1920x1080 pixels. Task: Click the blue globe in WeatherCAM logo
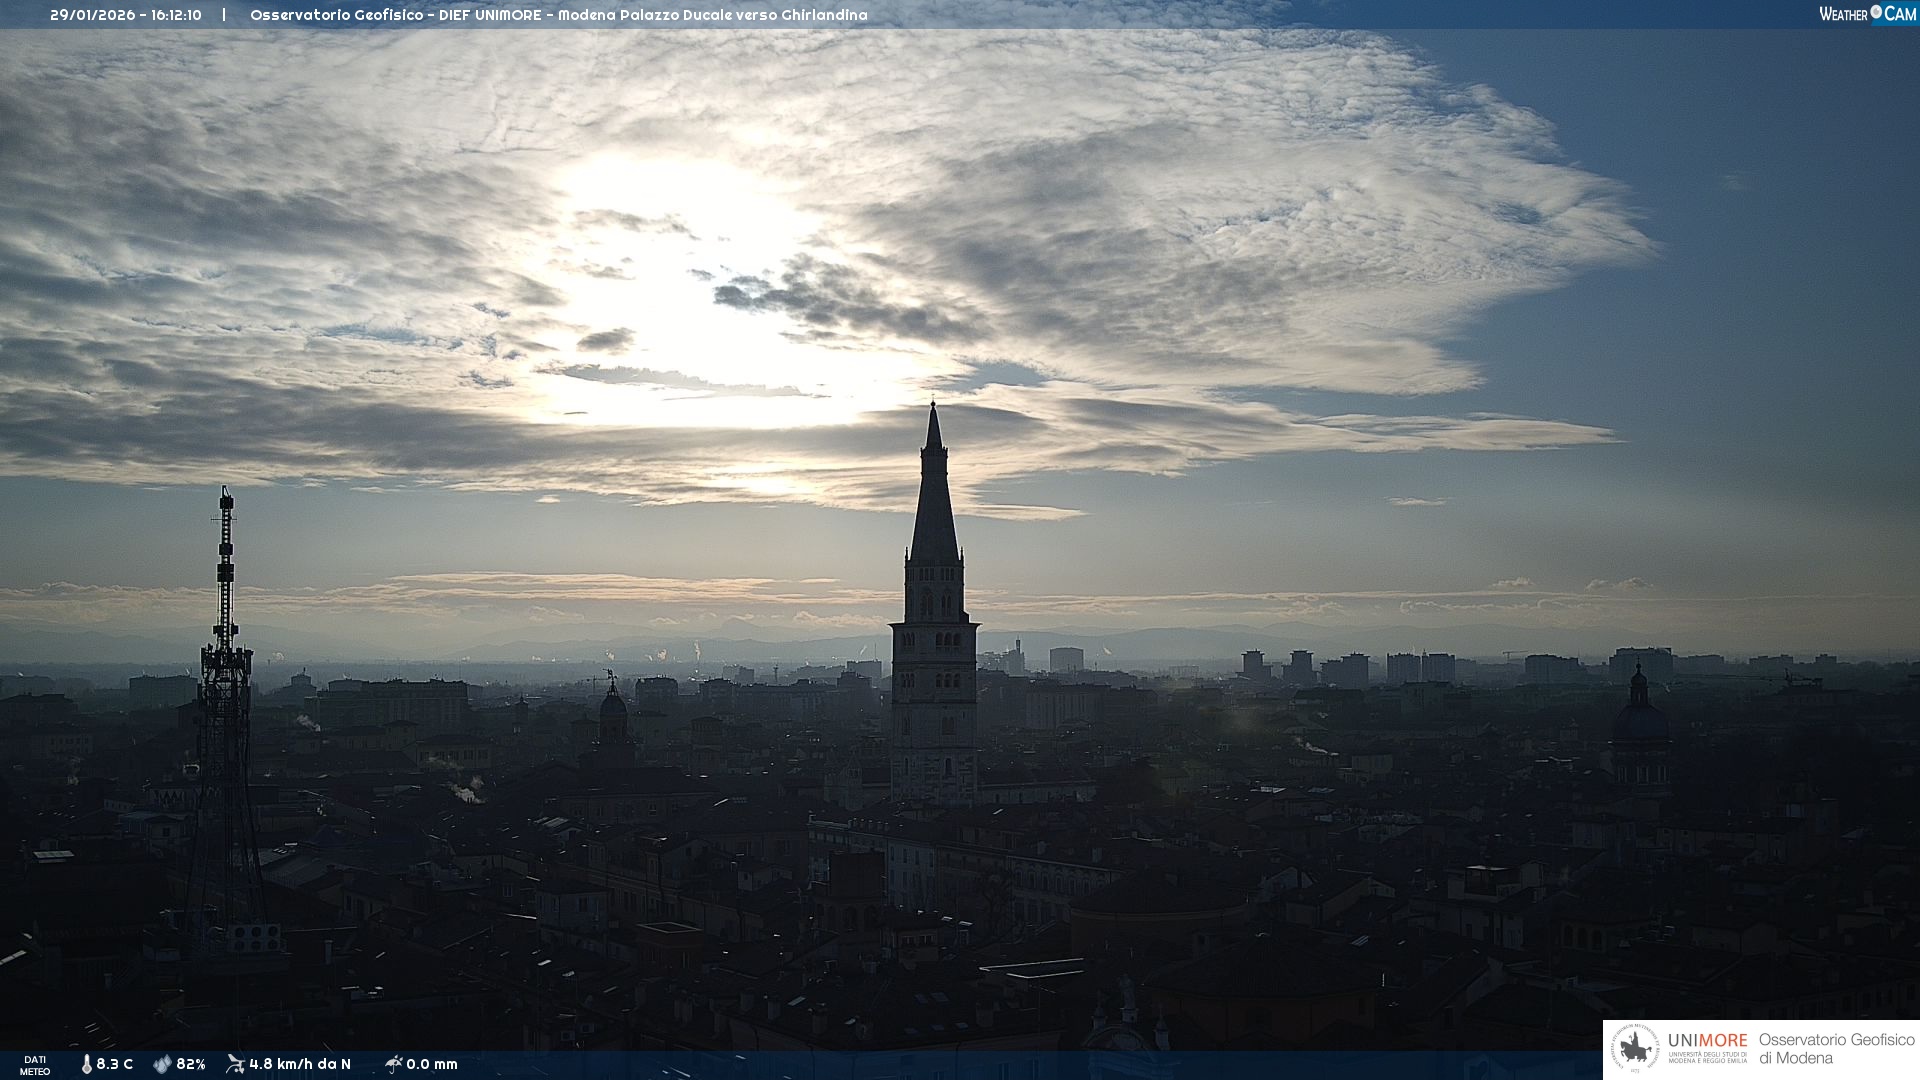1876,12
